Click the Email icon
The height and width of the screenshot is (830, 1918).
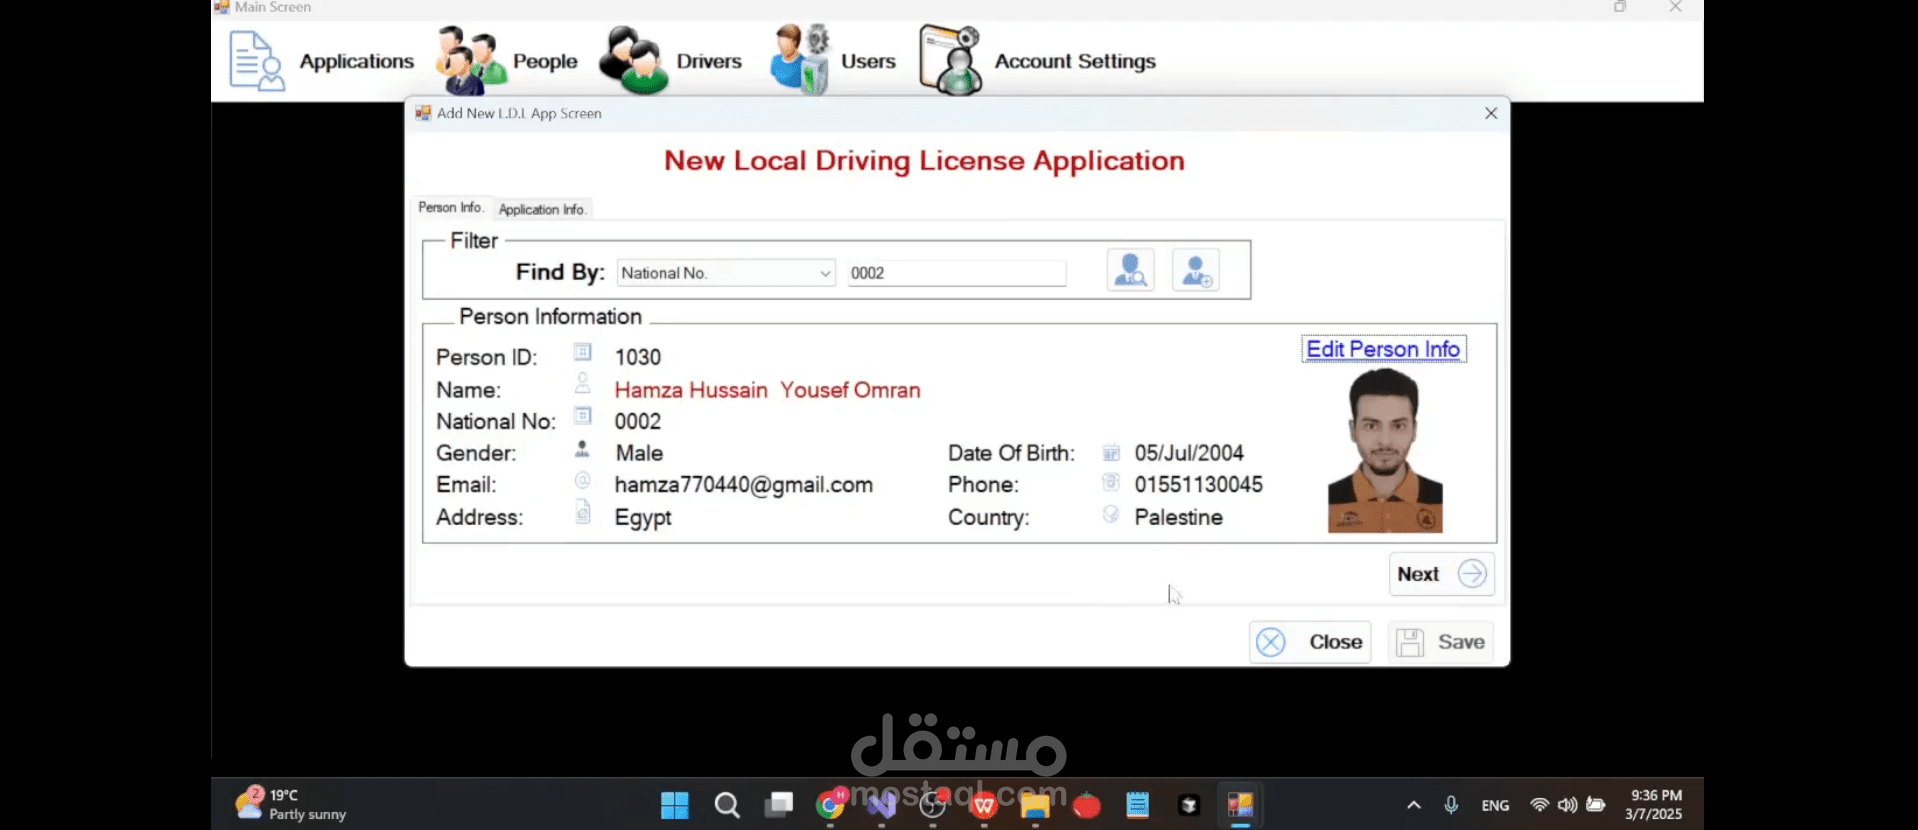point(583,481)
